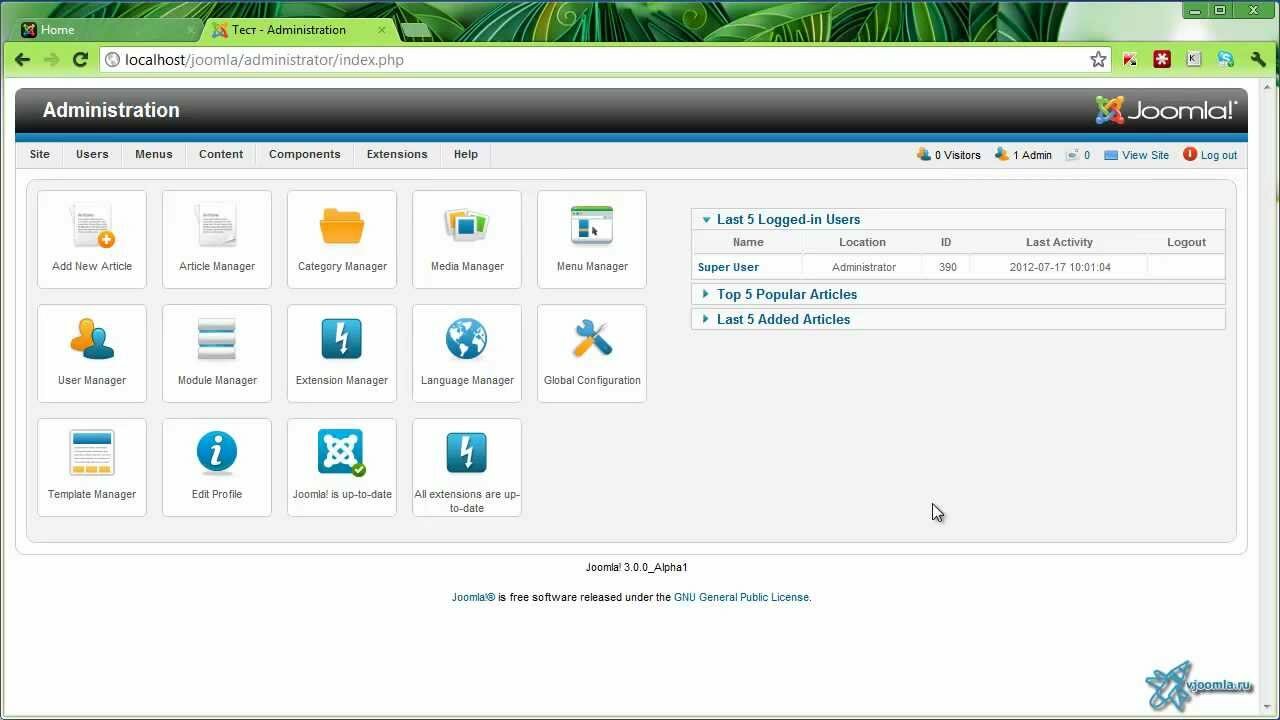Screen dimensions: 1280x720
Task: Click the 2012-07-17 10:01:04 activity cell
Action: [x=1060, y=267]
